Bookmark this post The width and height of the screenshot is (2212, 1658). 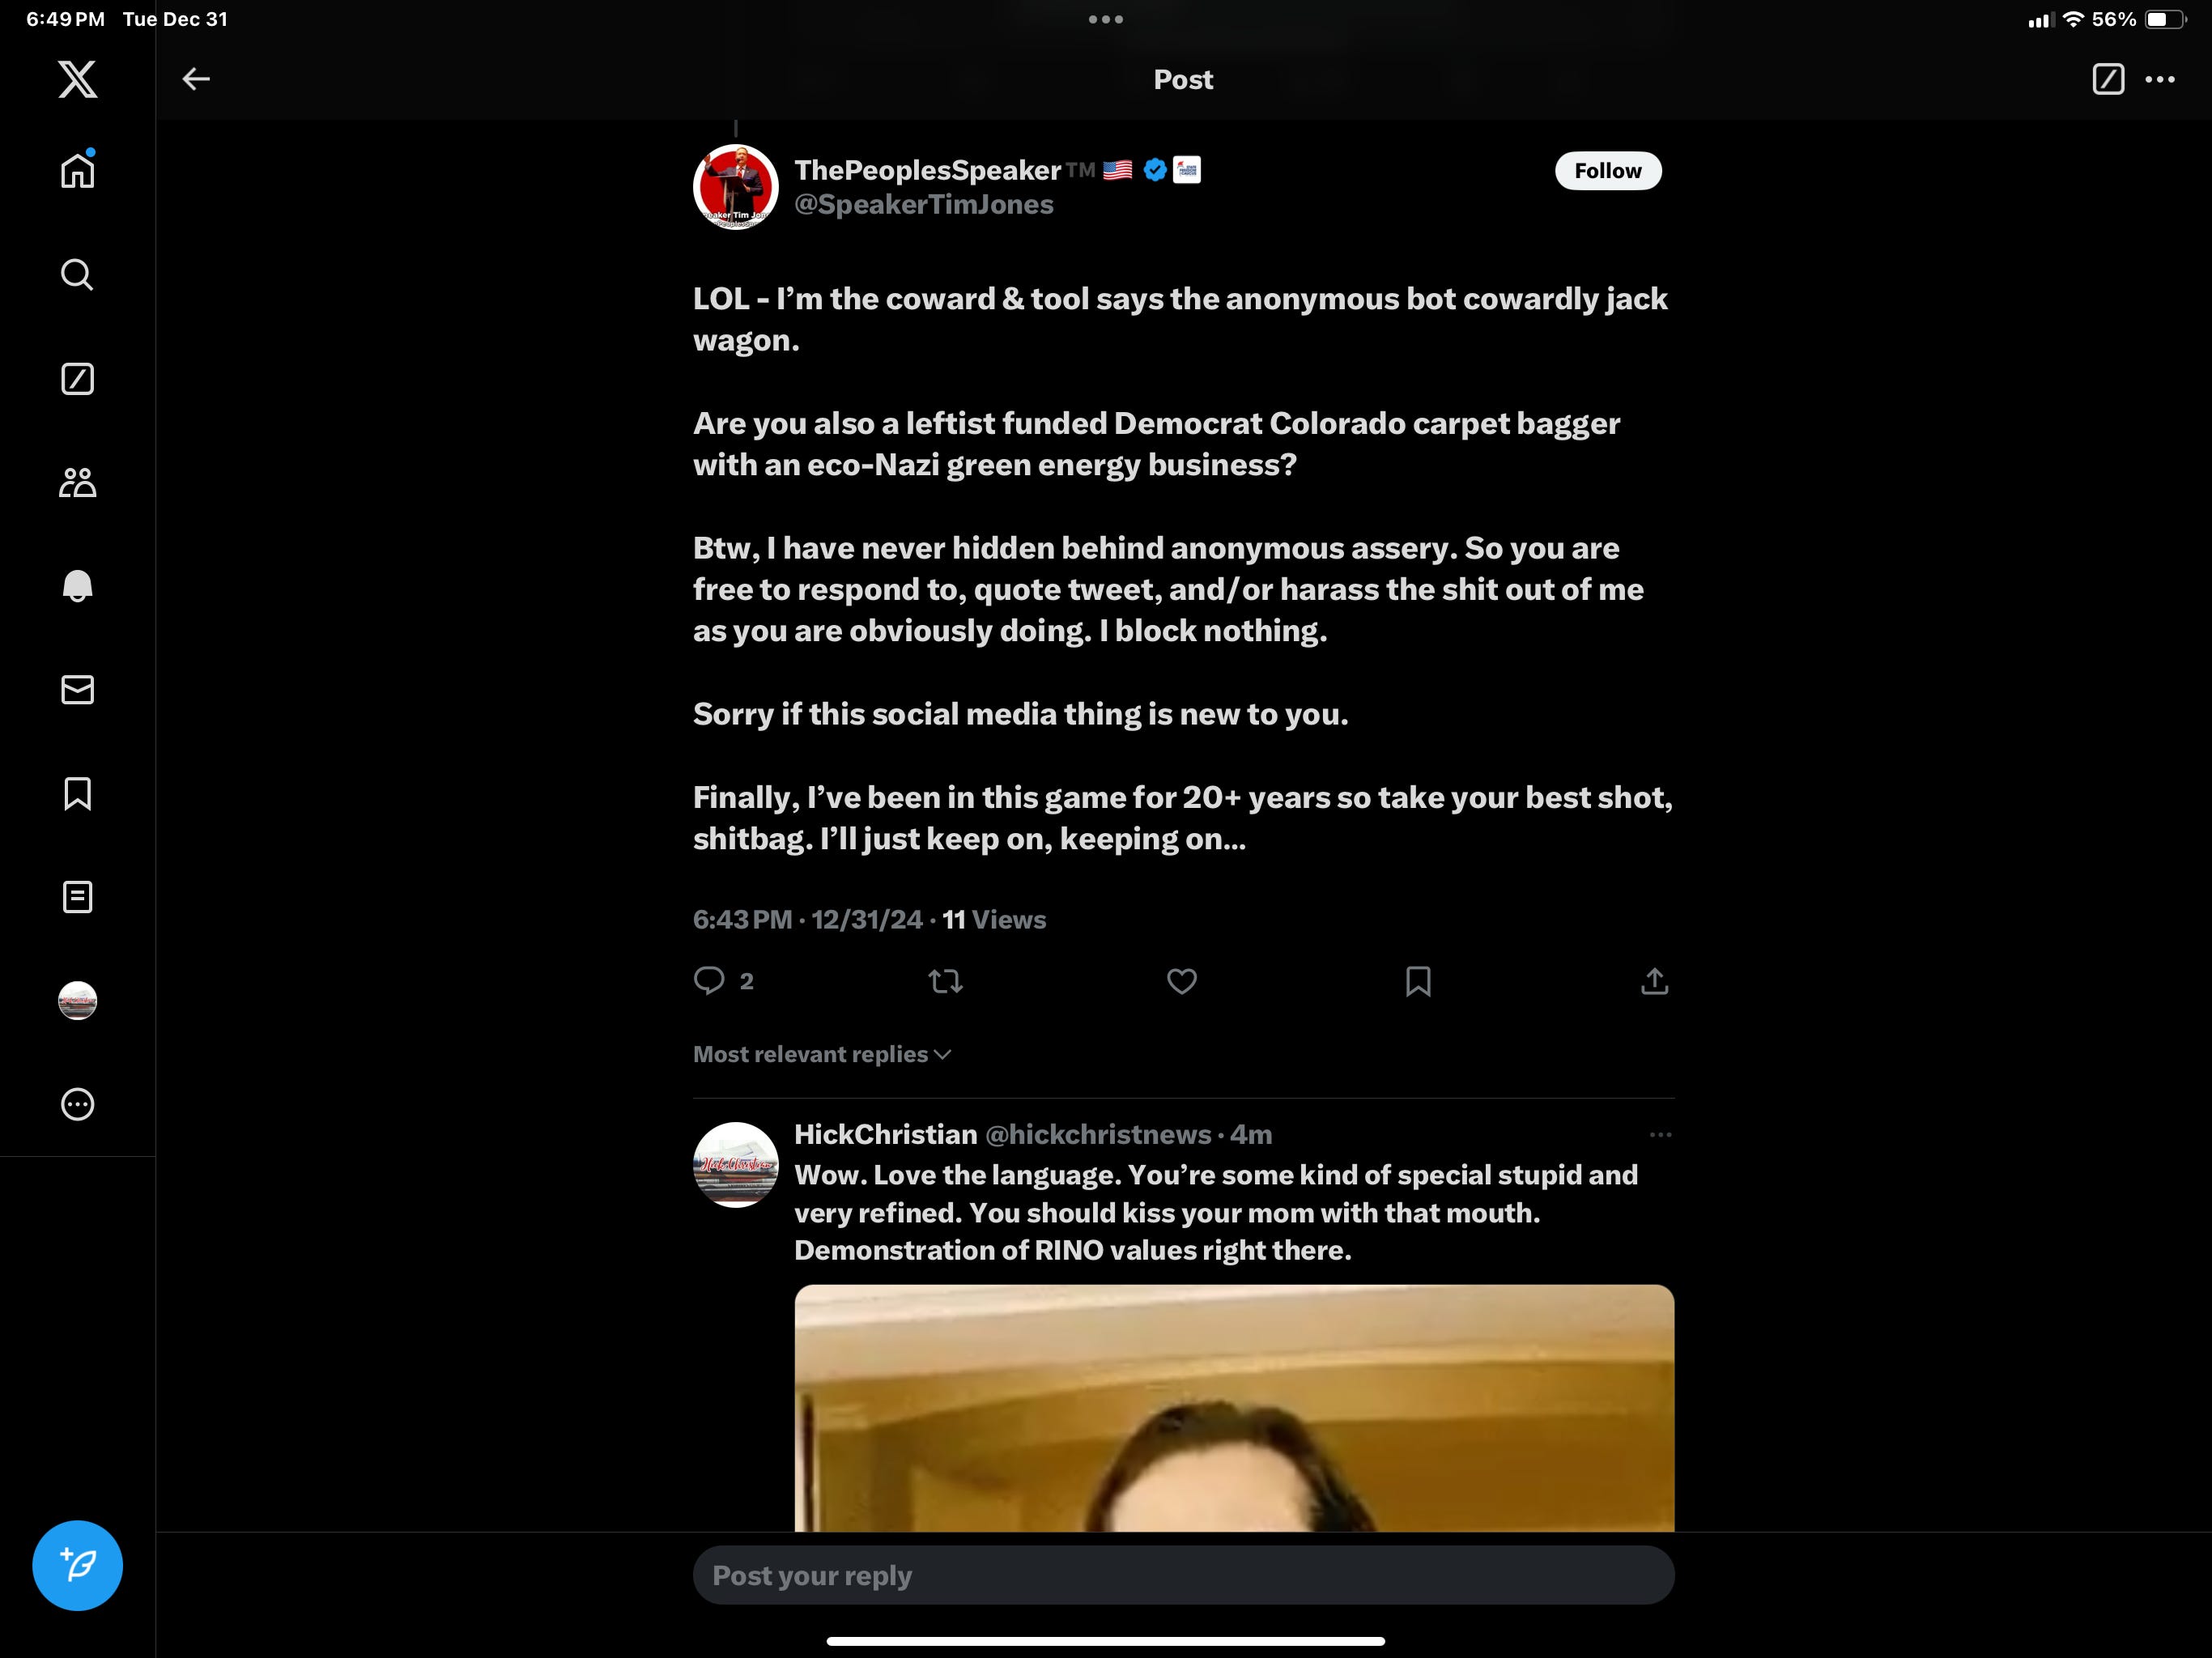pos(1417,981)
